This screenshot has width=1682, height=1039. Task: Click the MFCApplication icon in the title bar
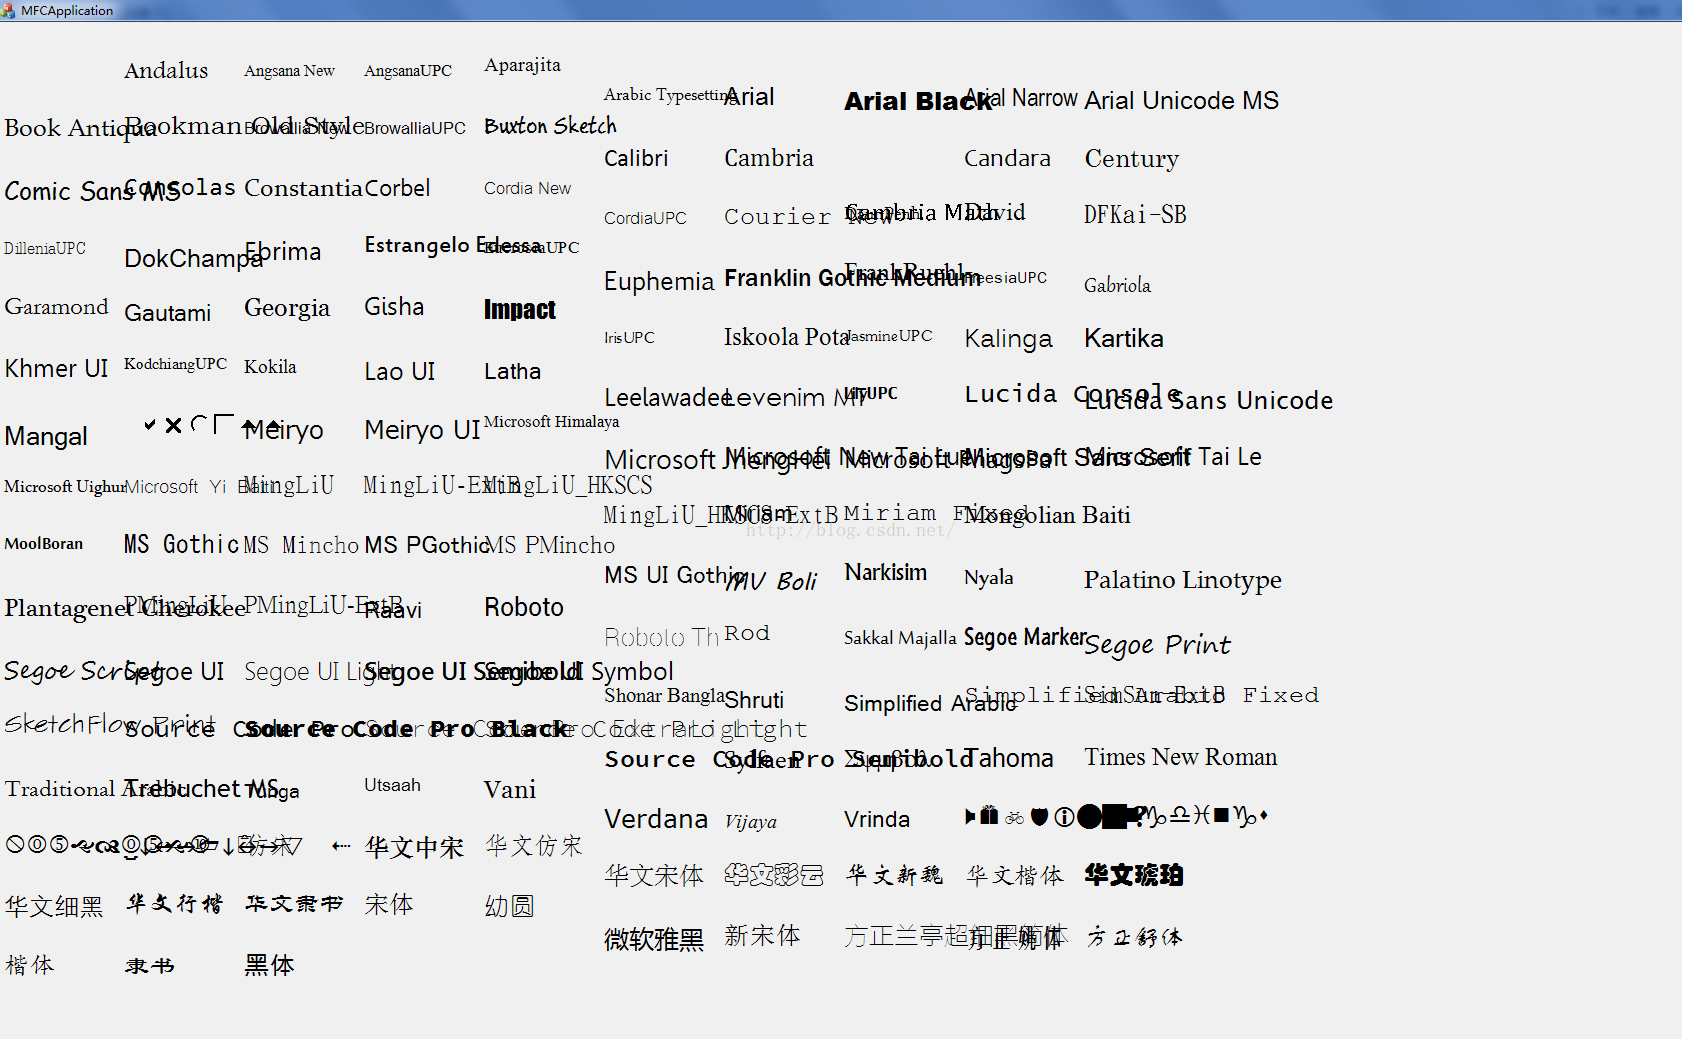(8, 10)
